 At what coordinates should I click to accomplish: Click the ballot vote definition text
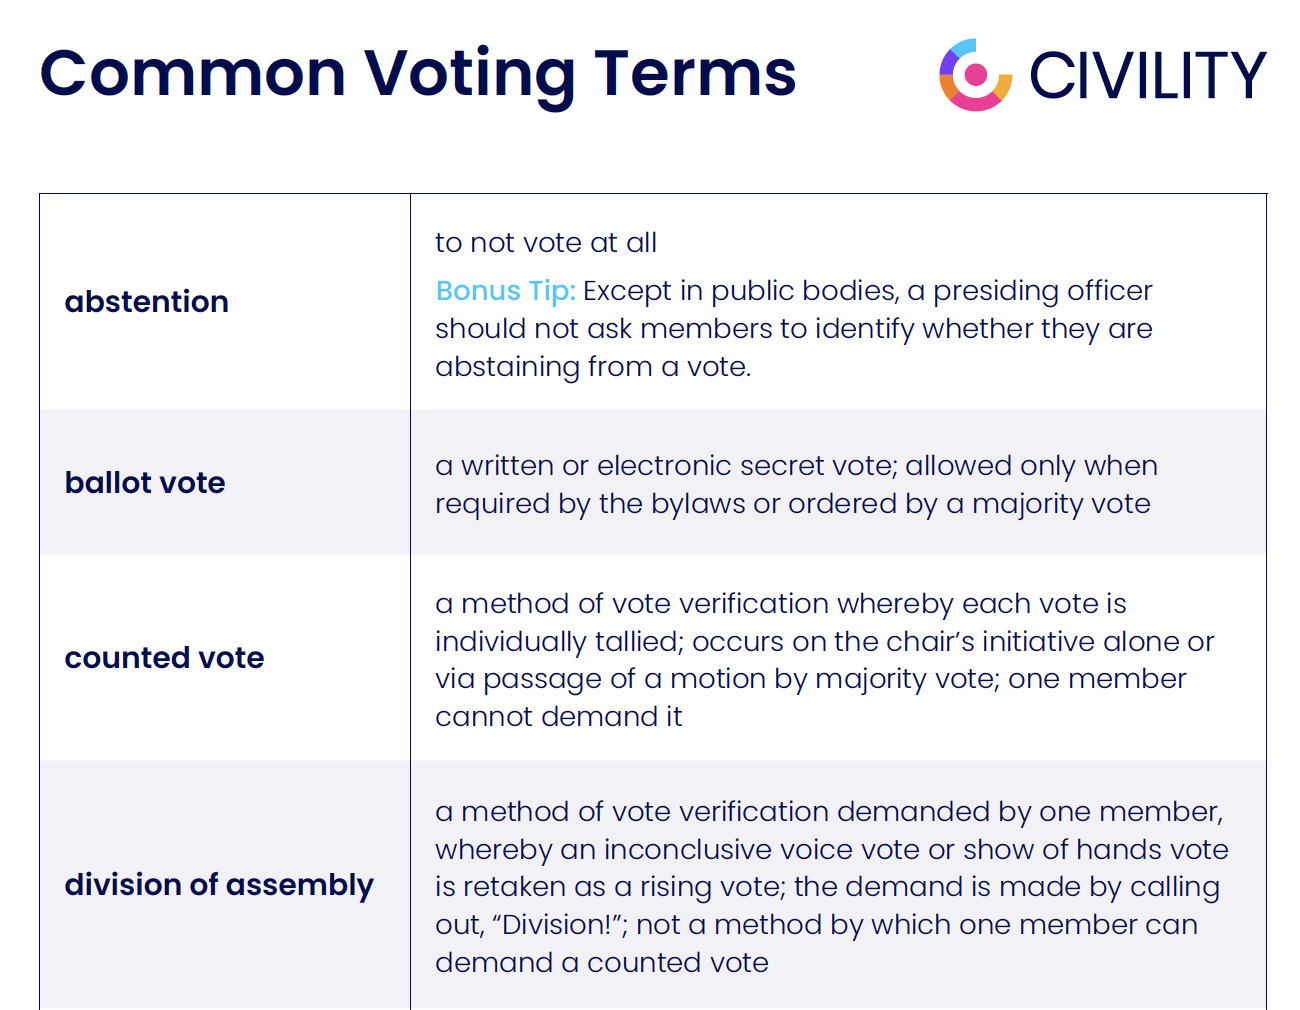[796, 485]
